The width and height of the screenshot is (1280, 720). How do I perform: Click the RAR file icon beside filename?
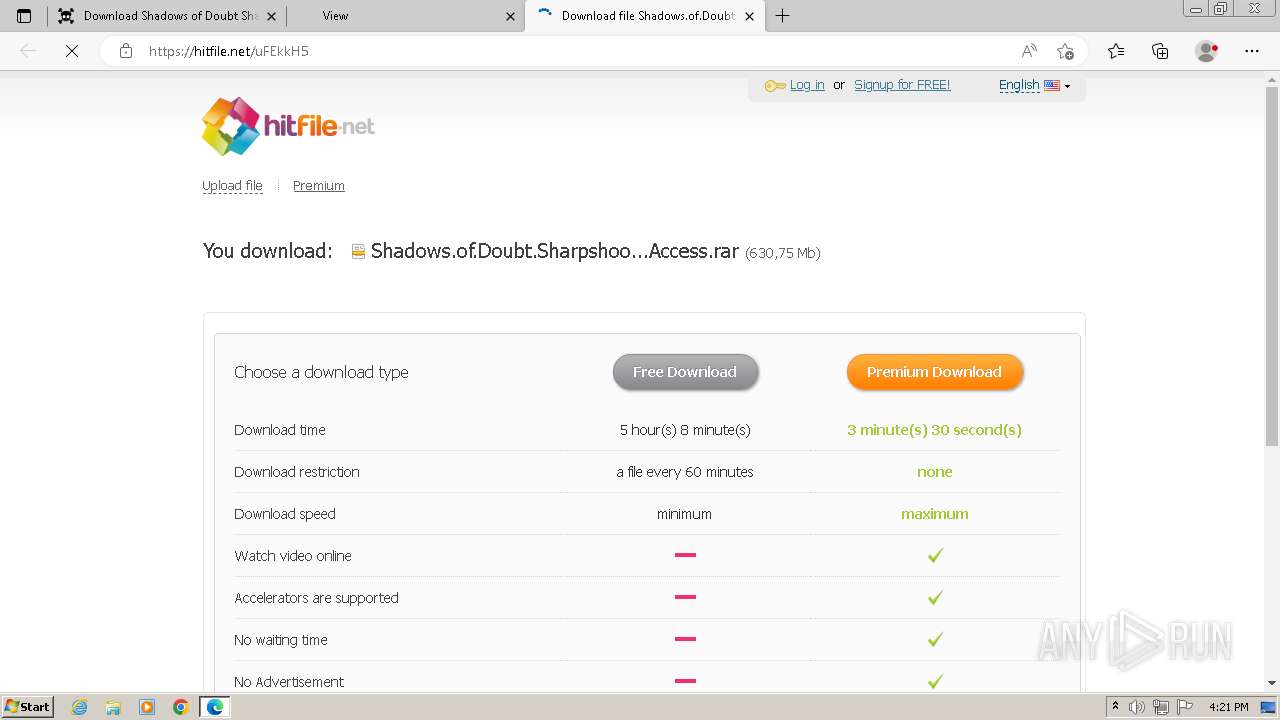point(358,252)
